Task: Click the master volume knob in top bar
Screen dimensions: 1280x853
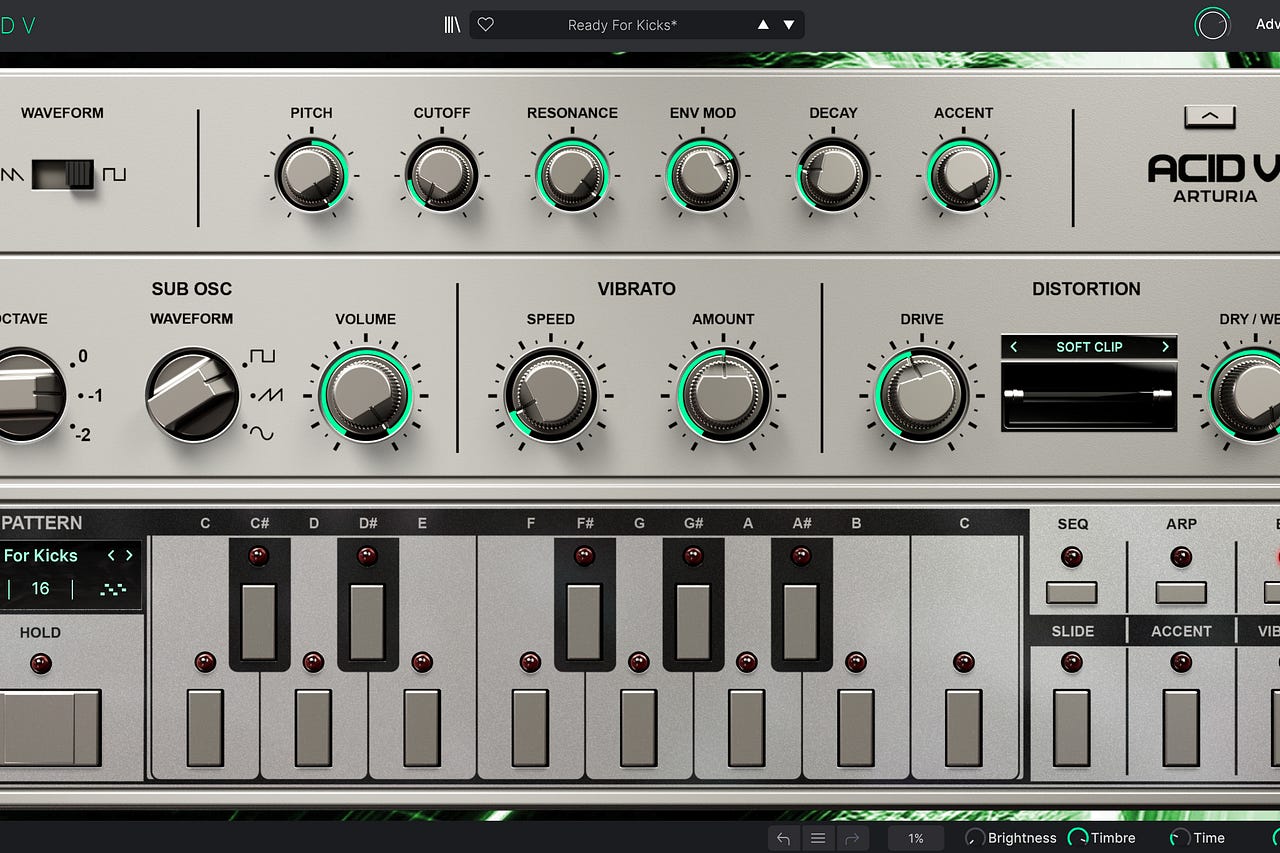Action: point(1212,25)
